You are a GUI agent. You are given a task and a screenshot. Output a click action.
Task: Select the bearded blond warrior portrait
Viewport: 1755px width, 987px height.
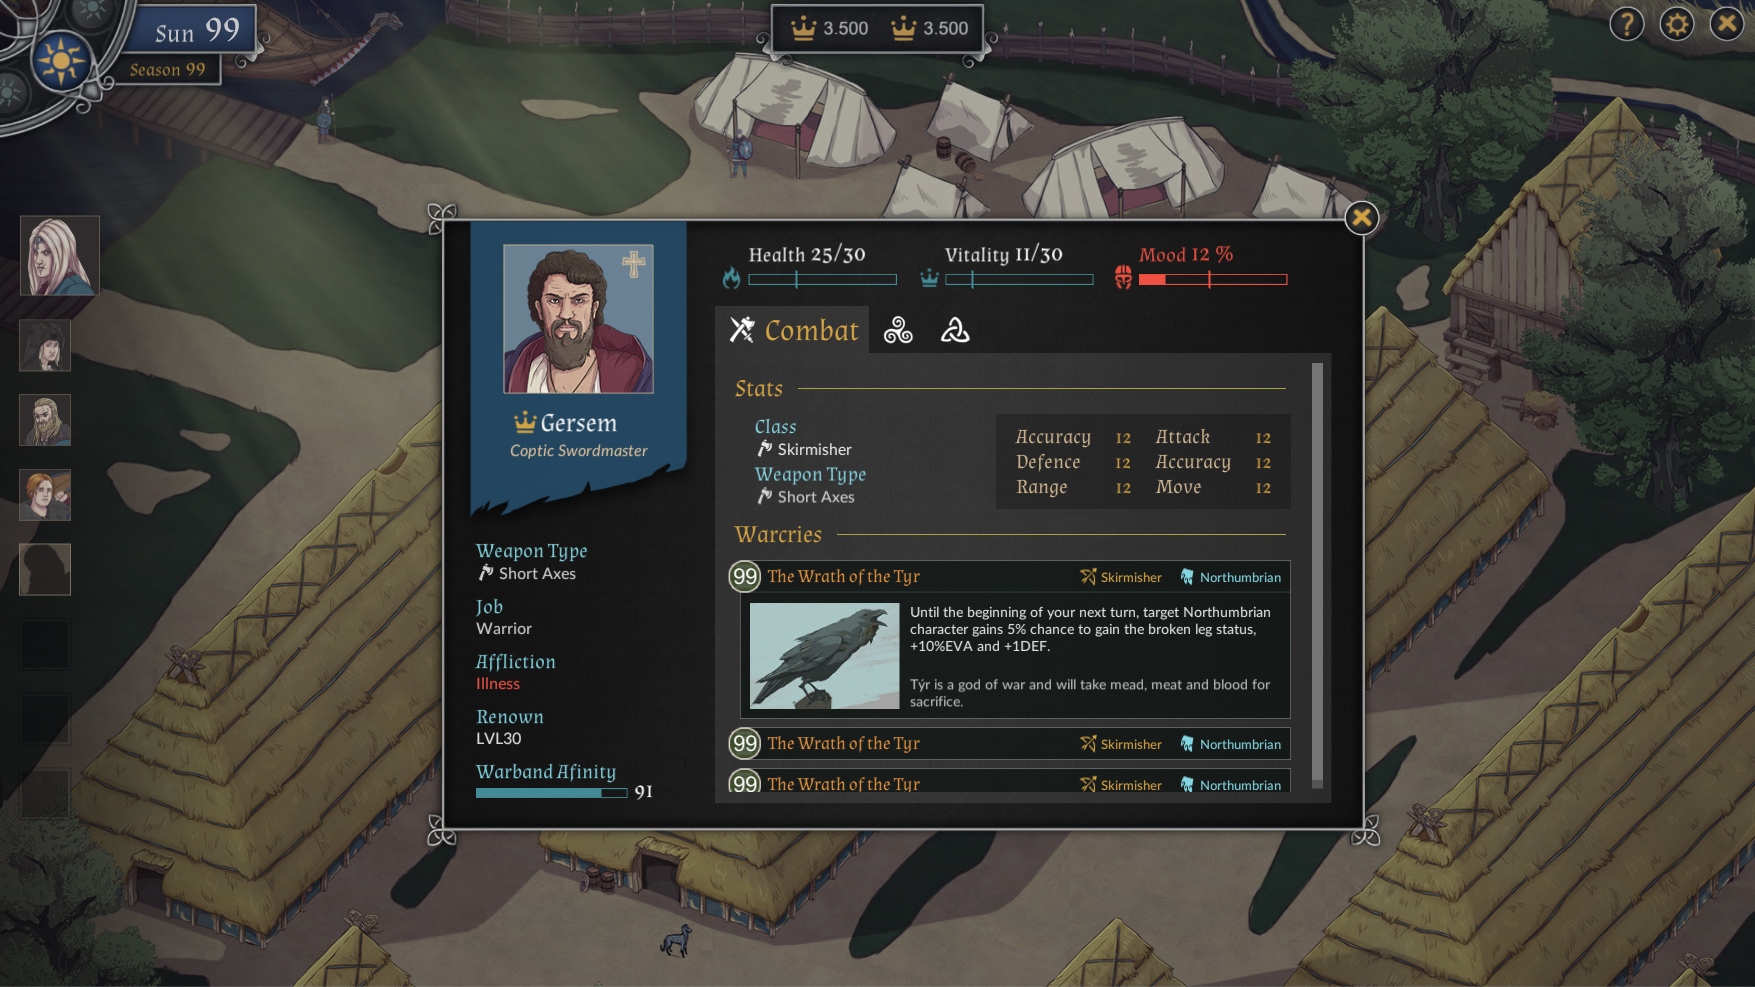coord(45,420)
